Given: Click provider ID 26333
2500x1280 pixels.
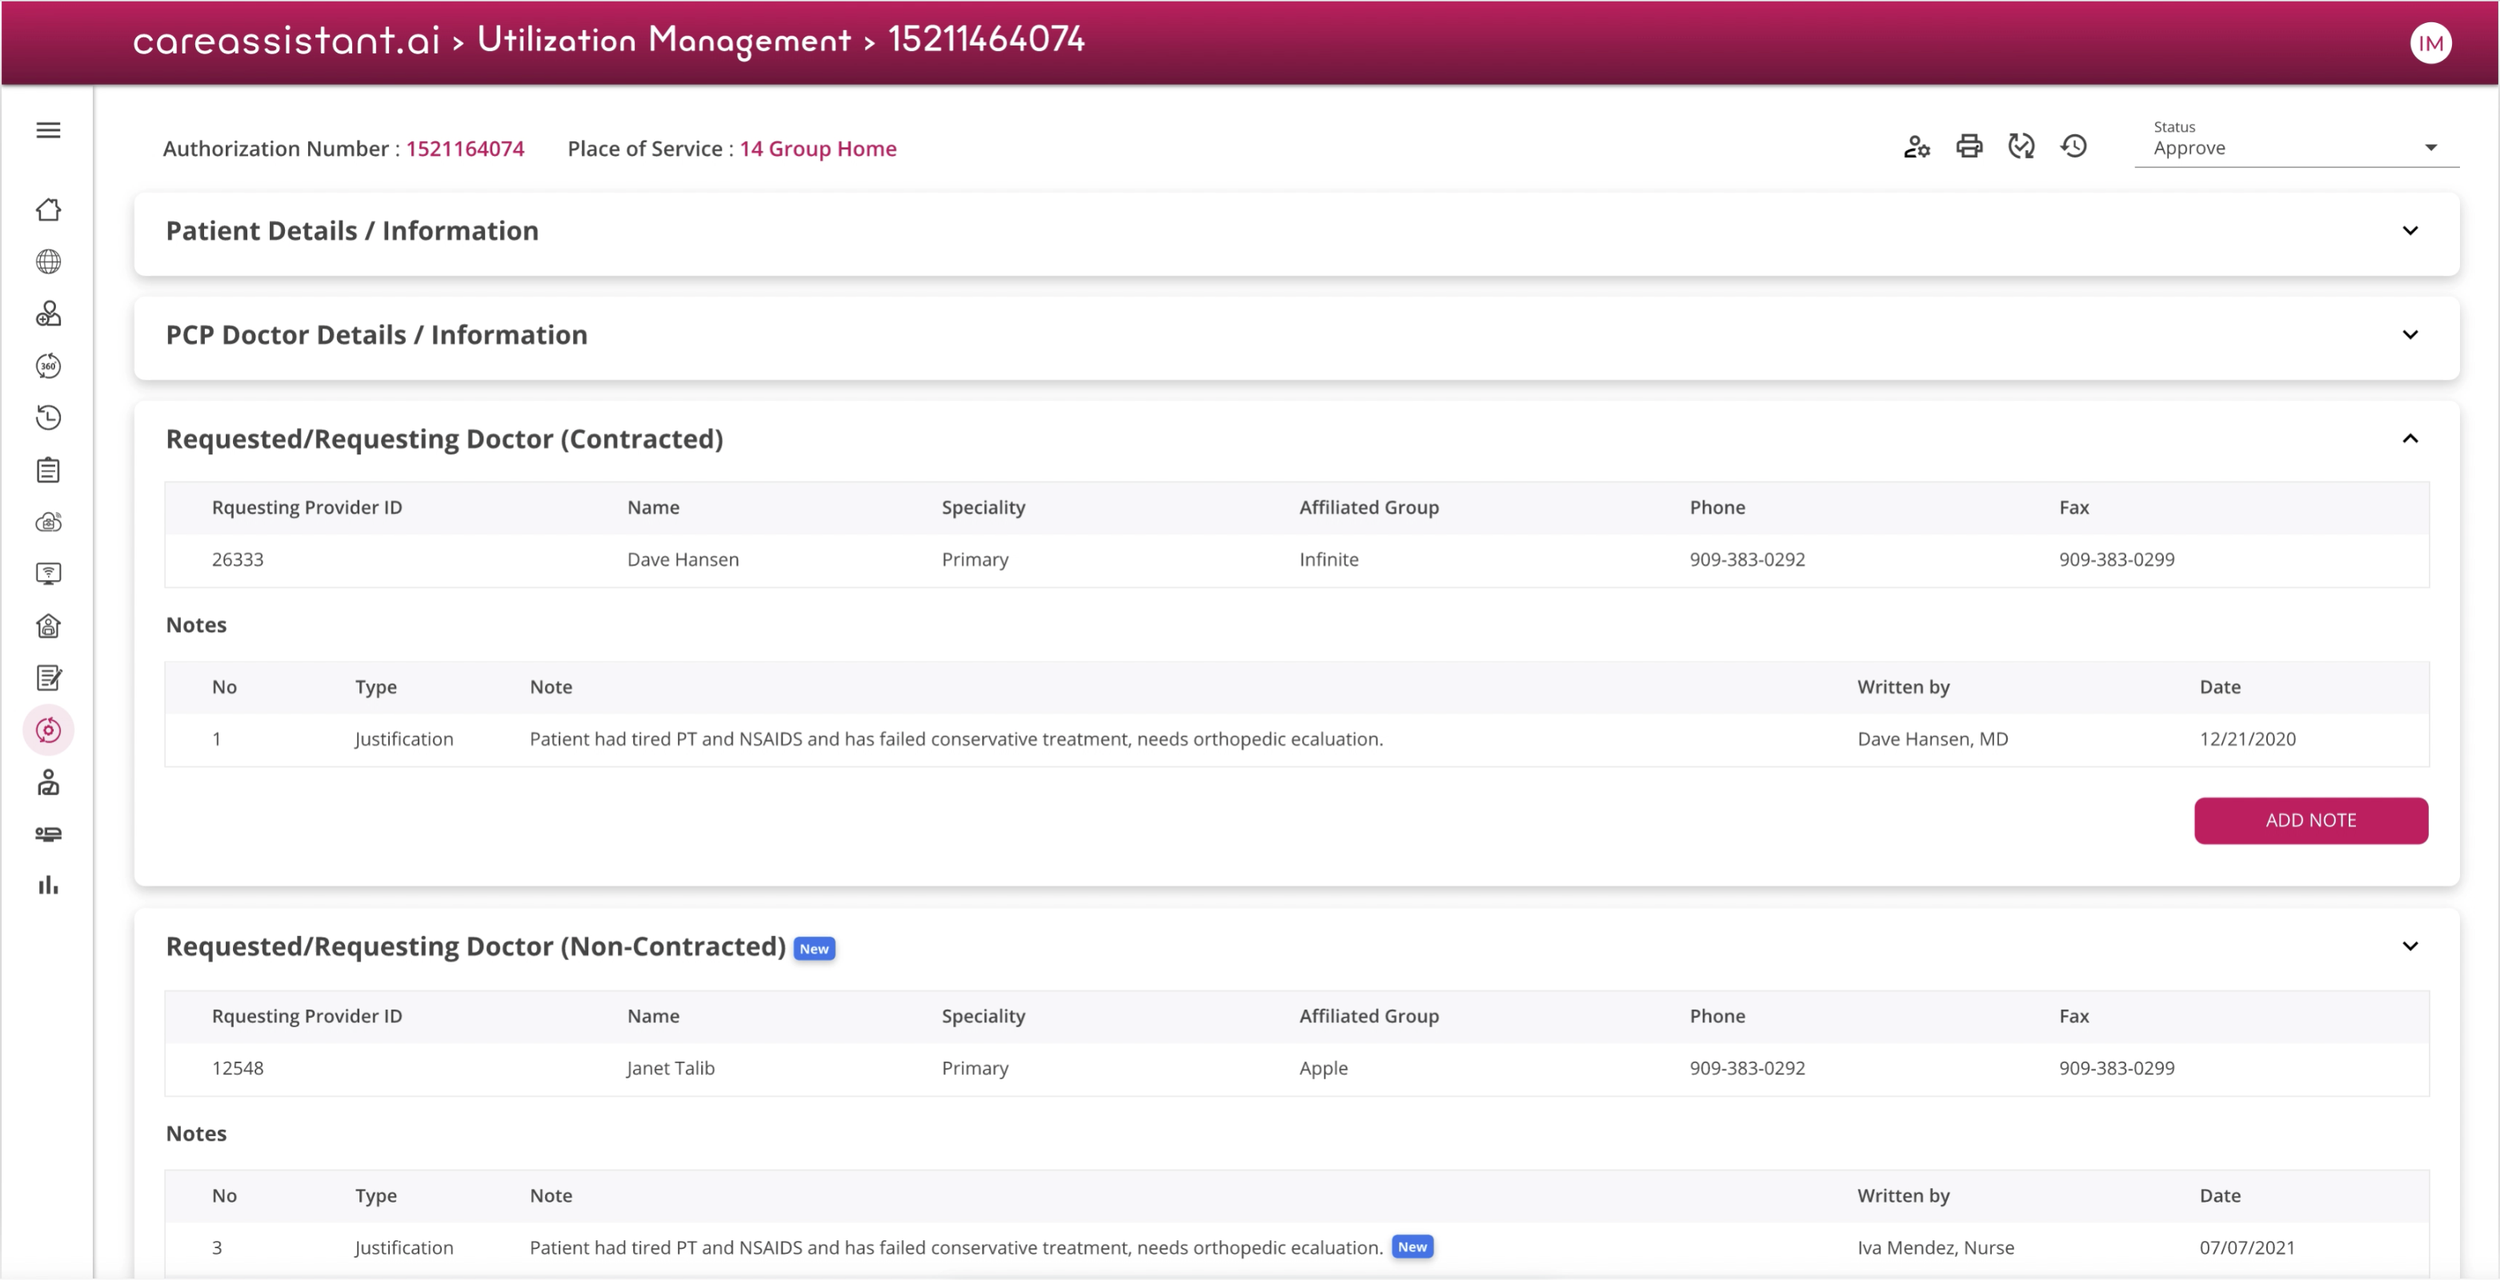Looking at the screenshot, I should tap(238, 559).
